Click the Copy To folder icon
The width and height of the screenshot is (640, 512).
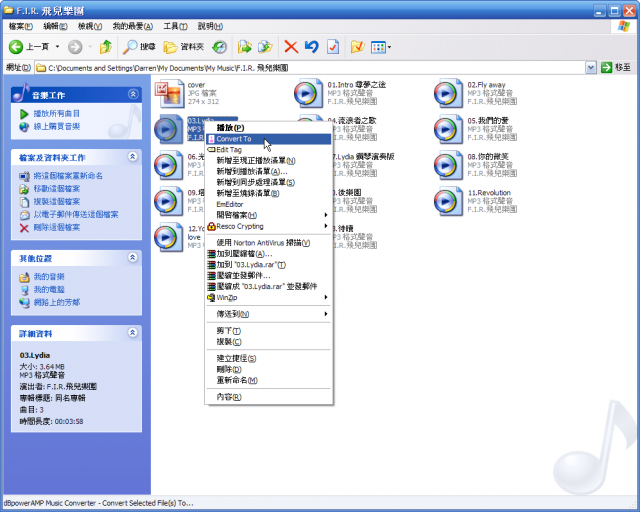coord(265,47)
